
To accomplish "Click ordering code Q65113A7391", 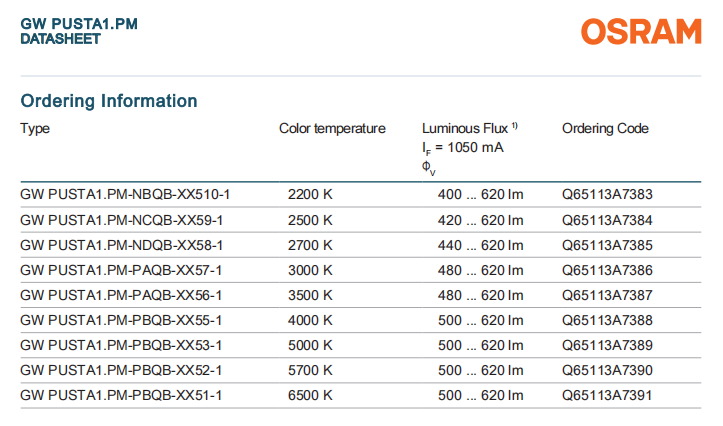I will coord(607,395).
